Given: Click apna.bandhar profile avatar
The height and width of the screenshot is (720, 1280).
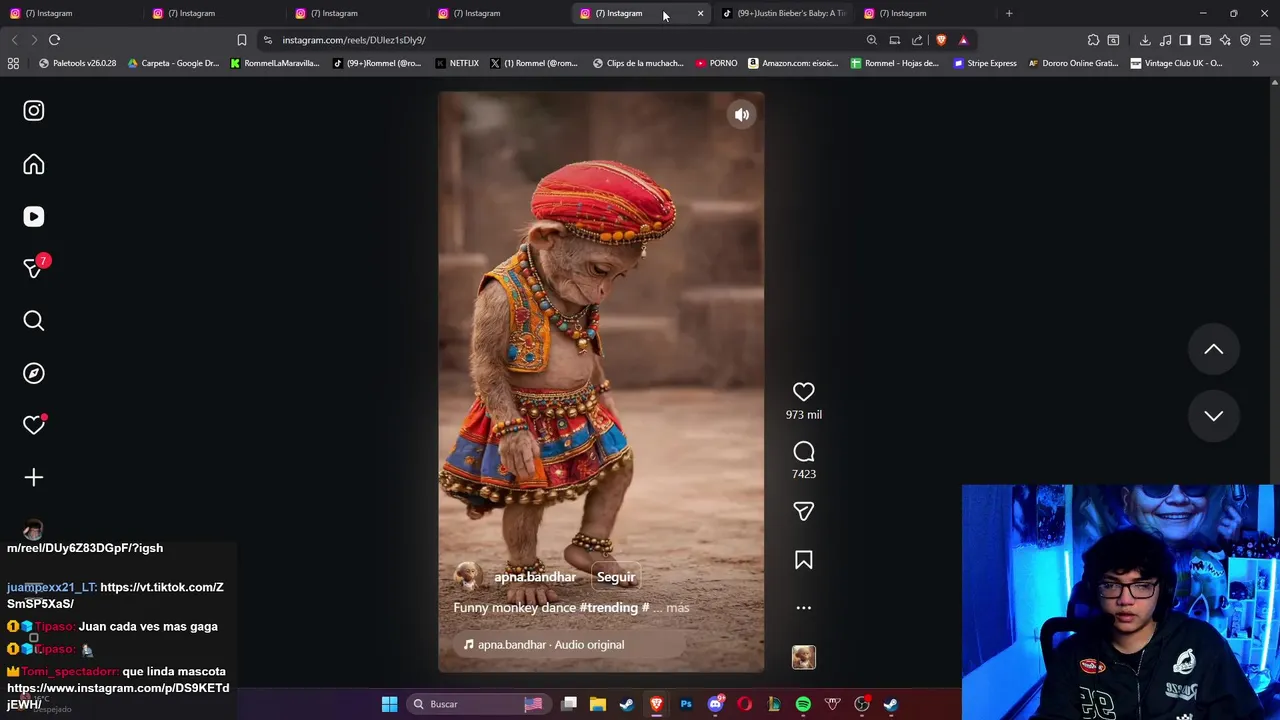Looking at the screenshot, I should pos(467,577).
